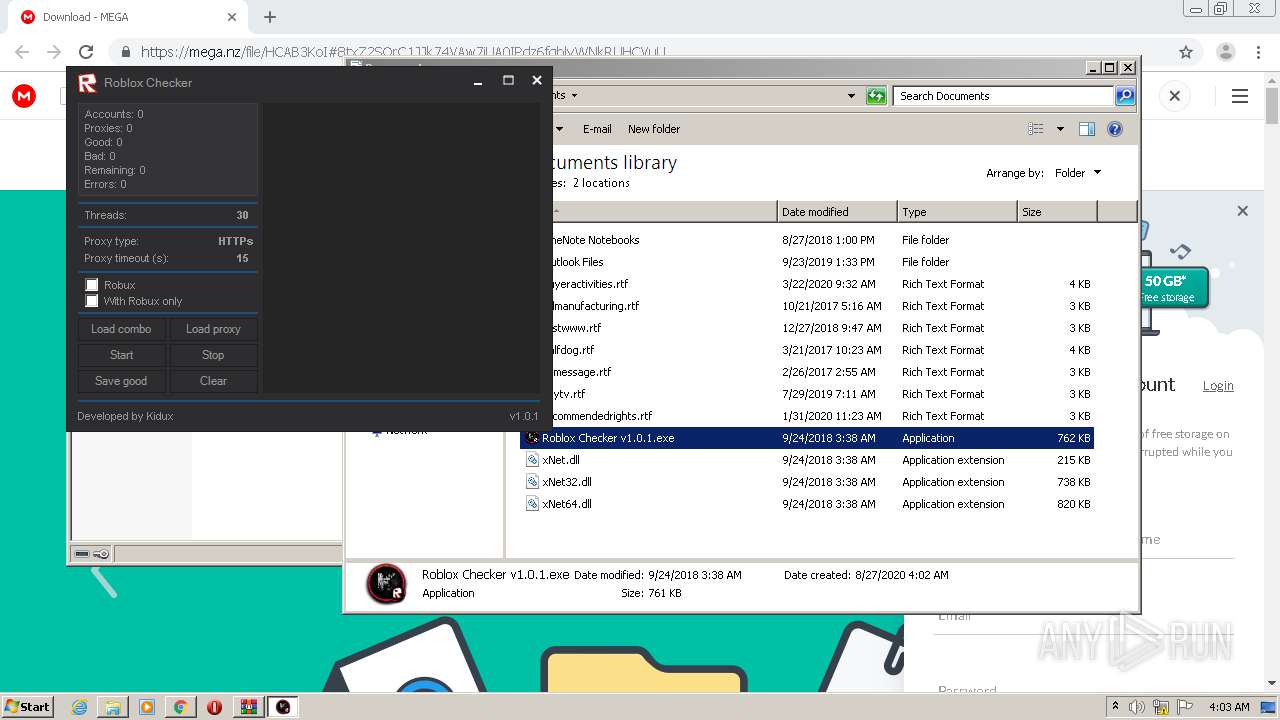The image size is (1280, 720).
Task: Click the Roblox Checker logo in the title bar
Action: (x=87, y=83)
